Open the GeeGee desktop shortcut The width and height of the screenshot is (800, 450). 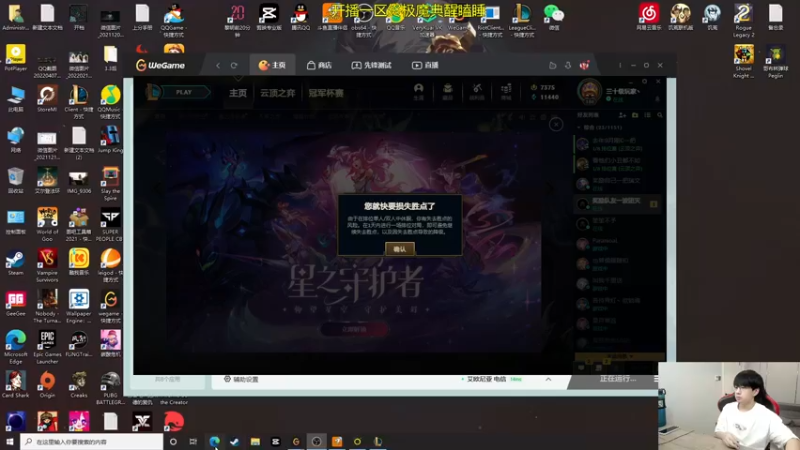click(15, 303)
